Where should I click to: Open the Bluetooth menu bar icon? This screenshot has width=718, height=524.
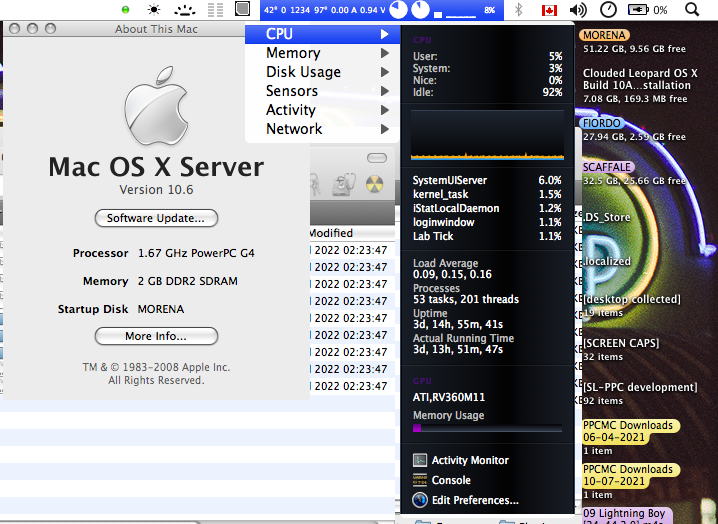pos(518,10)
